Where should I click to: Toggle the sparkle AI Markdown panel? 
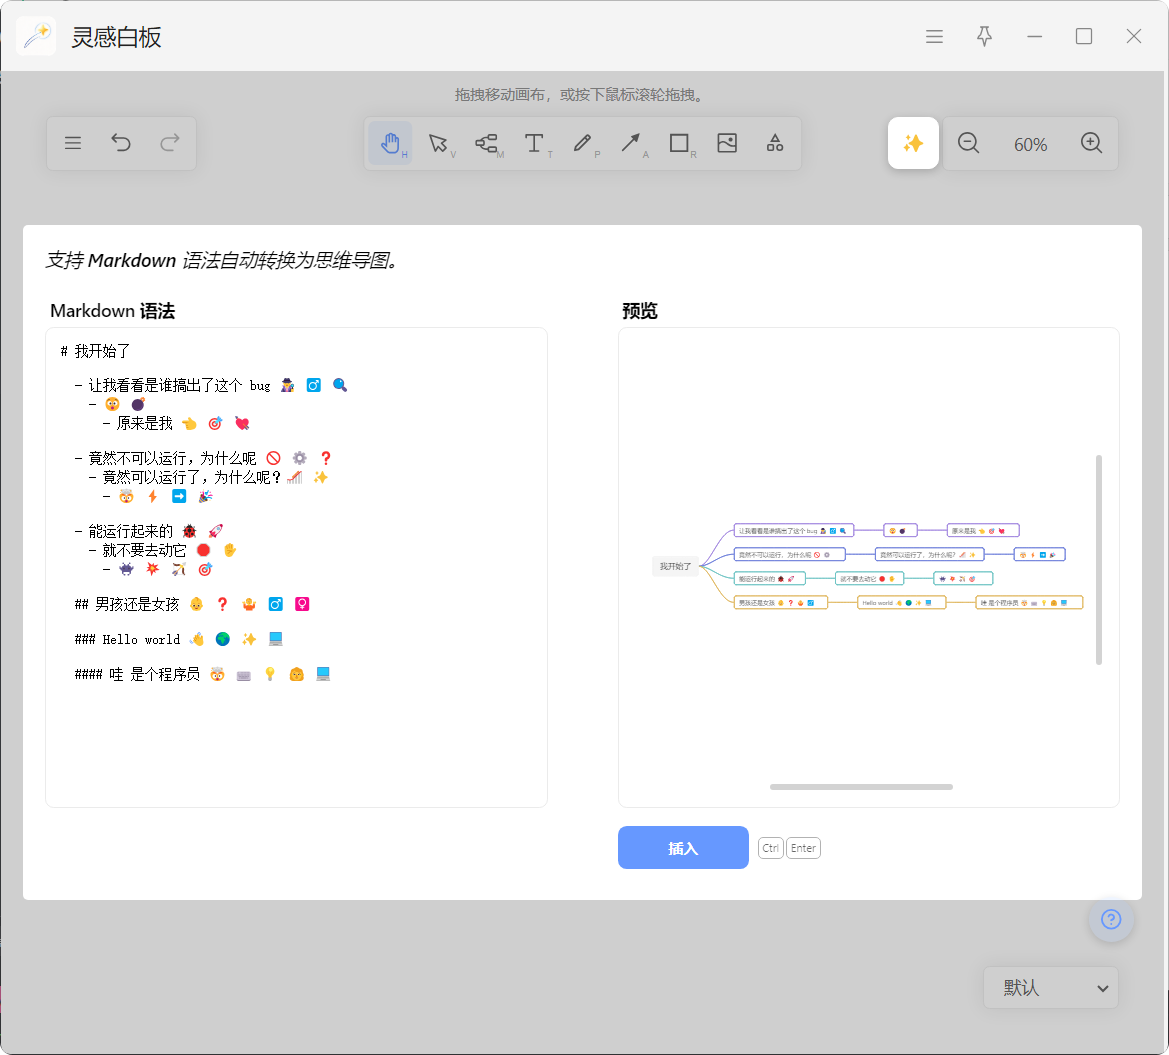(913, 143)
